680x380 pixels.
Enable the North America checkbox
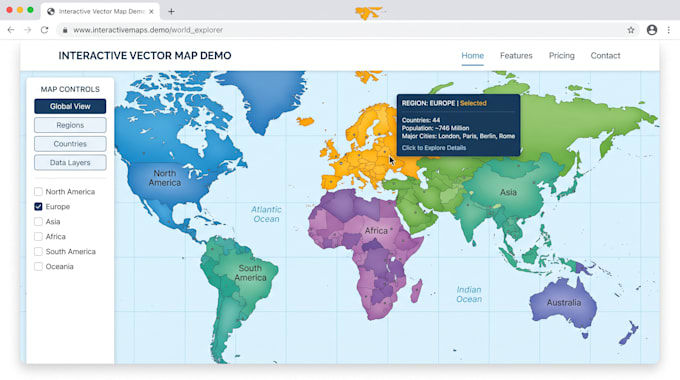click(38, 191)
